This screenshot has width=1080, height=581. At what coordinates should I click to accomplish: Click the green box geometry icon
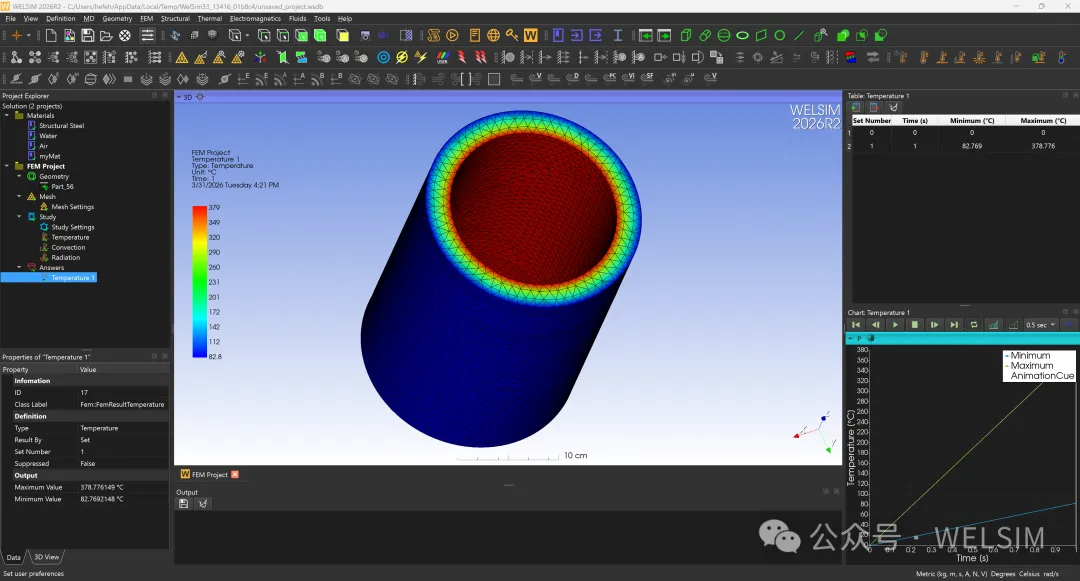[686, 35]
